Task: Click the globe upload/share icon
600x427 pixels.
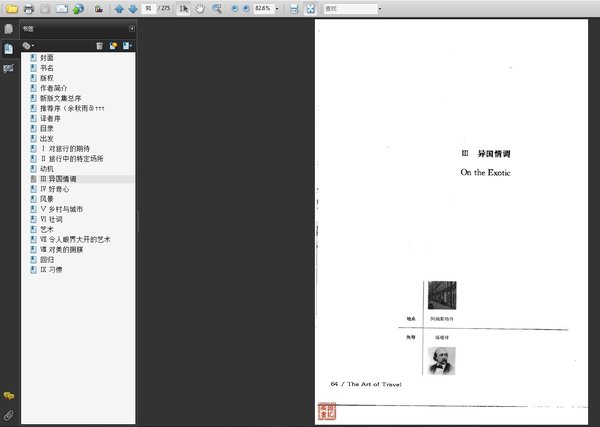Action: point(78,8)
